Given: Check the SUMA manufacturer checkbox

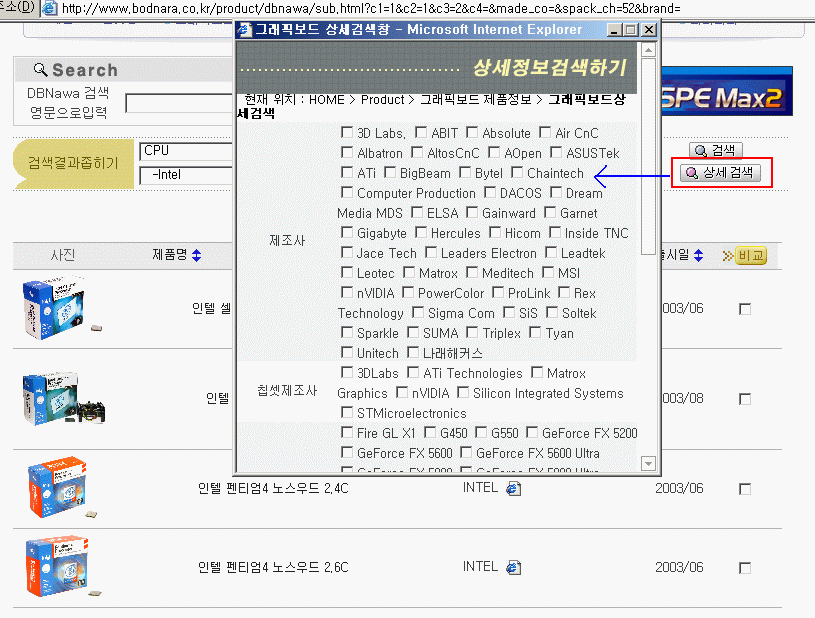Looking at the screenshot, I should (413, 332).
